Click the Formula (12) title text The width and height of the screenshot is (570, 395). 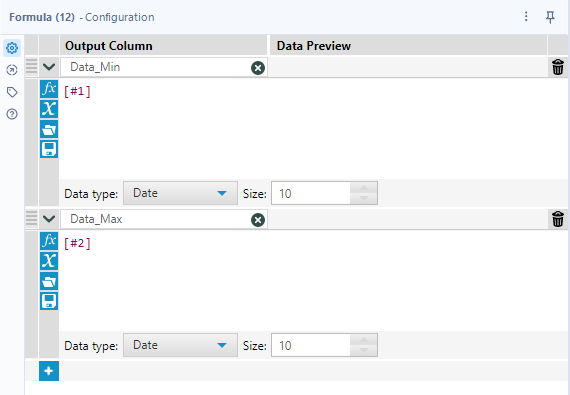click(x=42, y=17)
